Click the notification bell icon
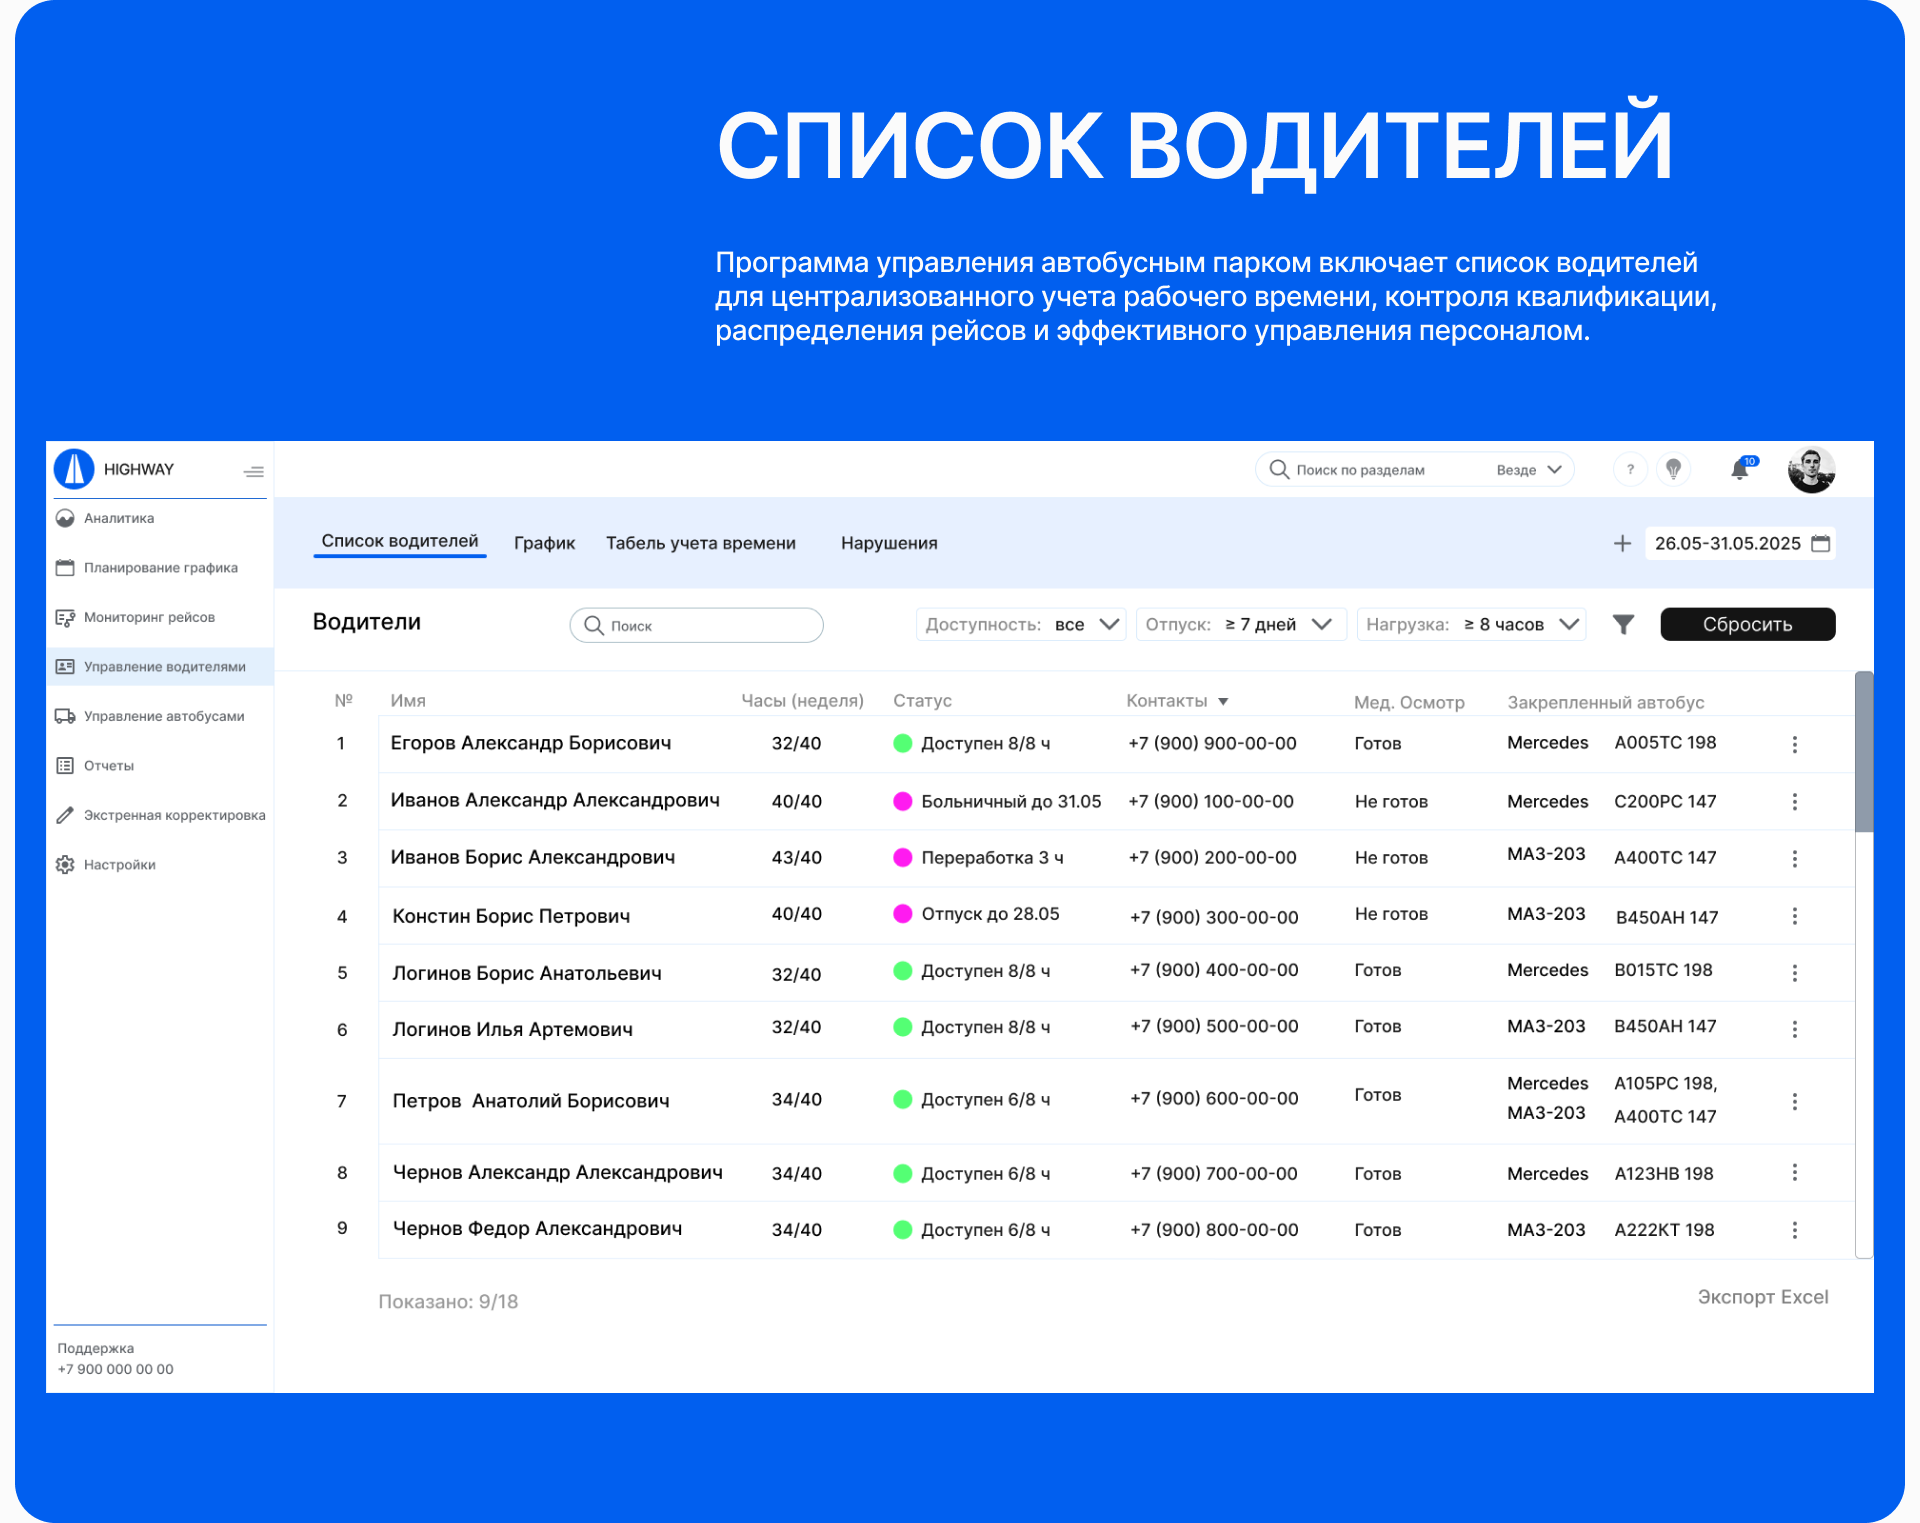The height and width of the screenshot is (1523, 1920). coord(1741,469)
